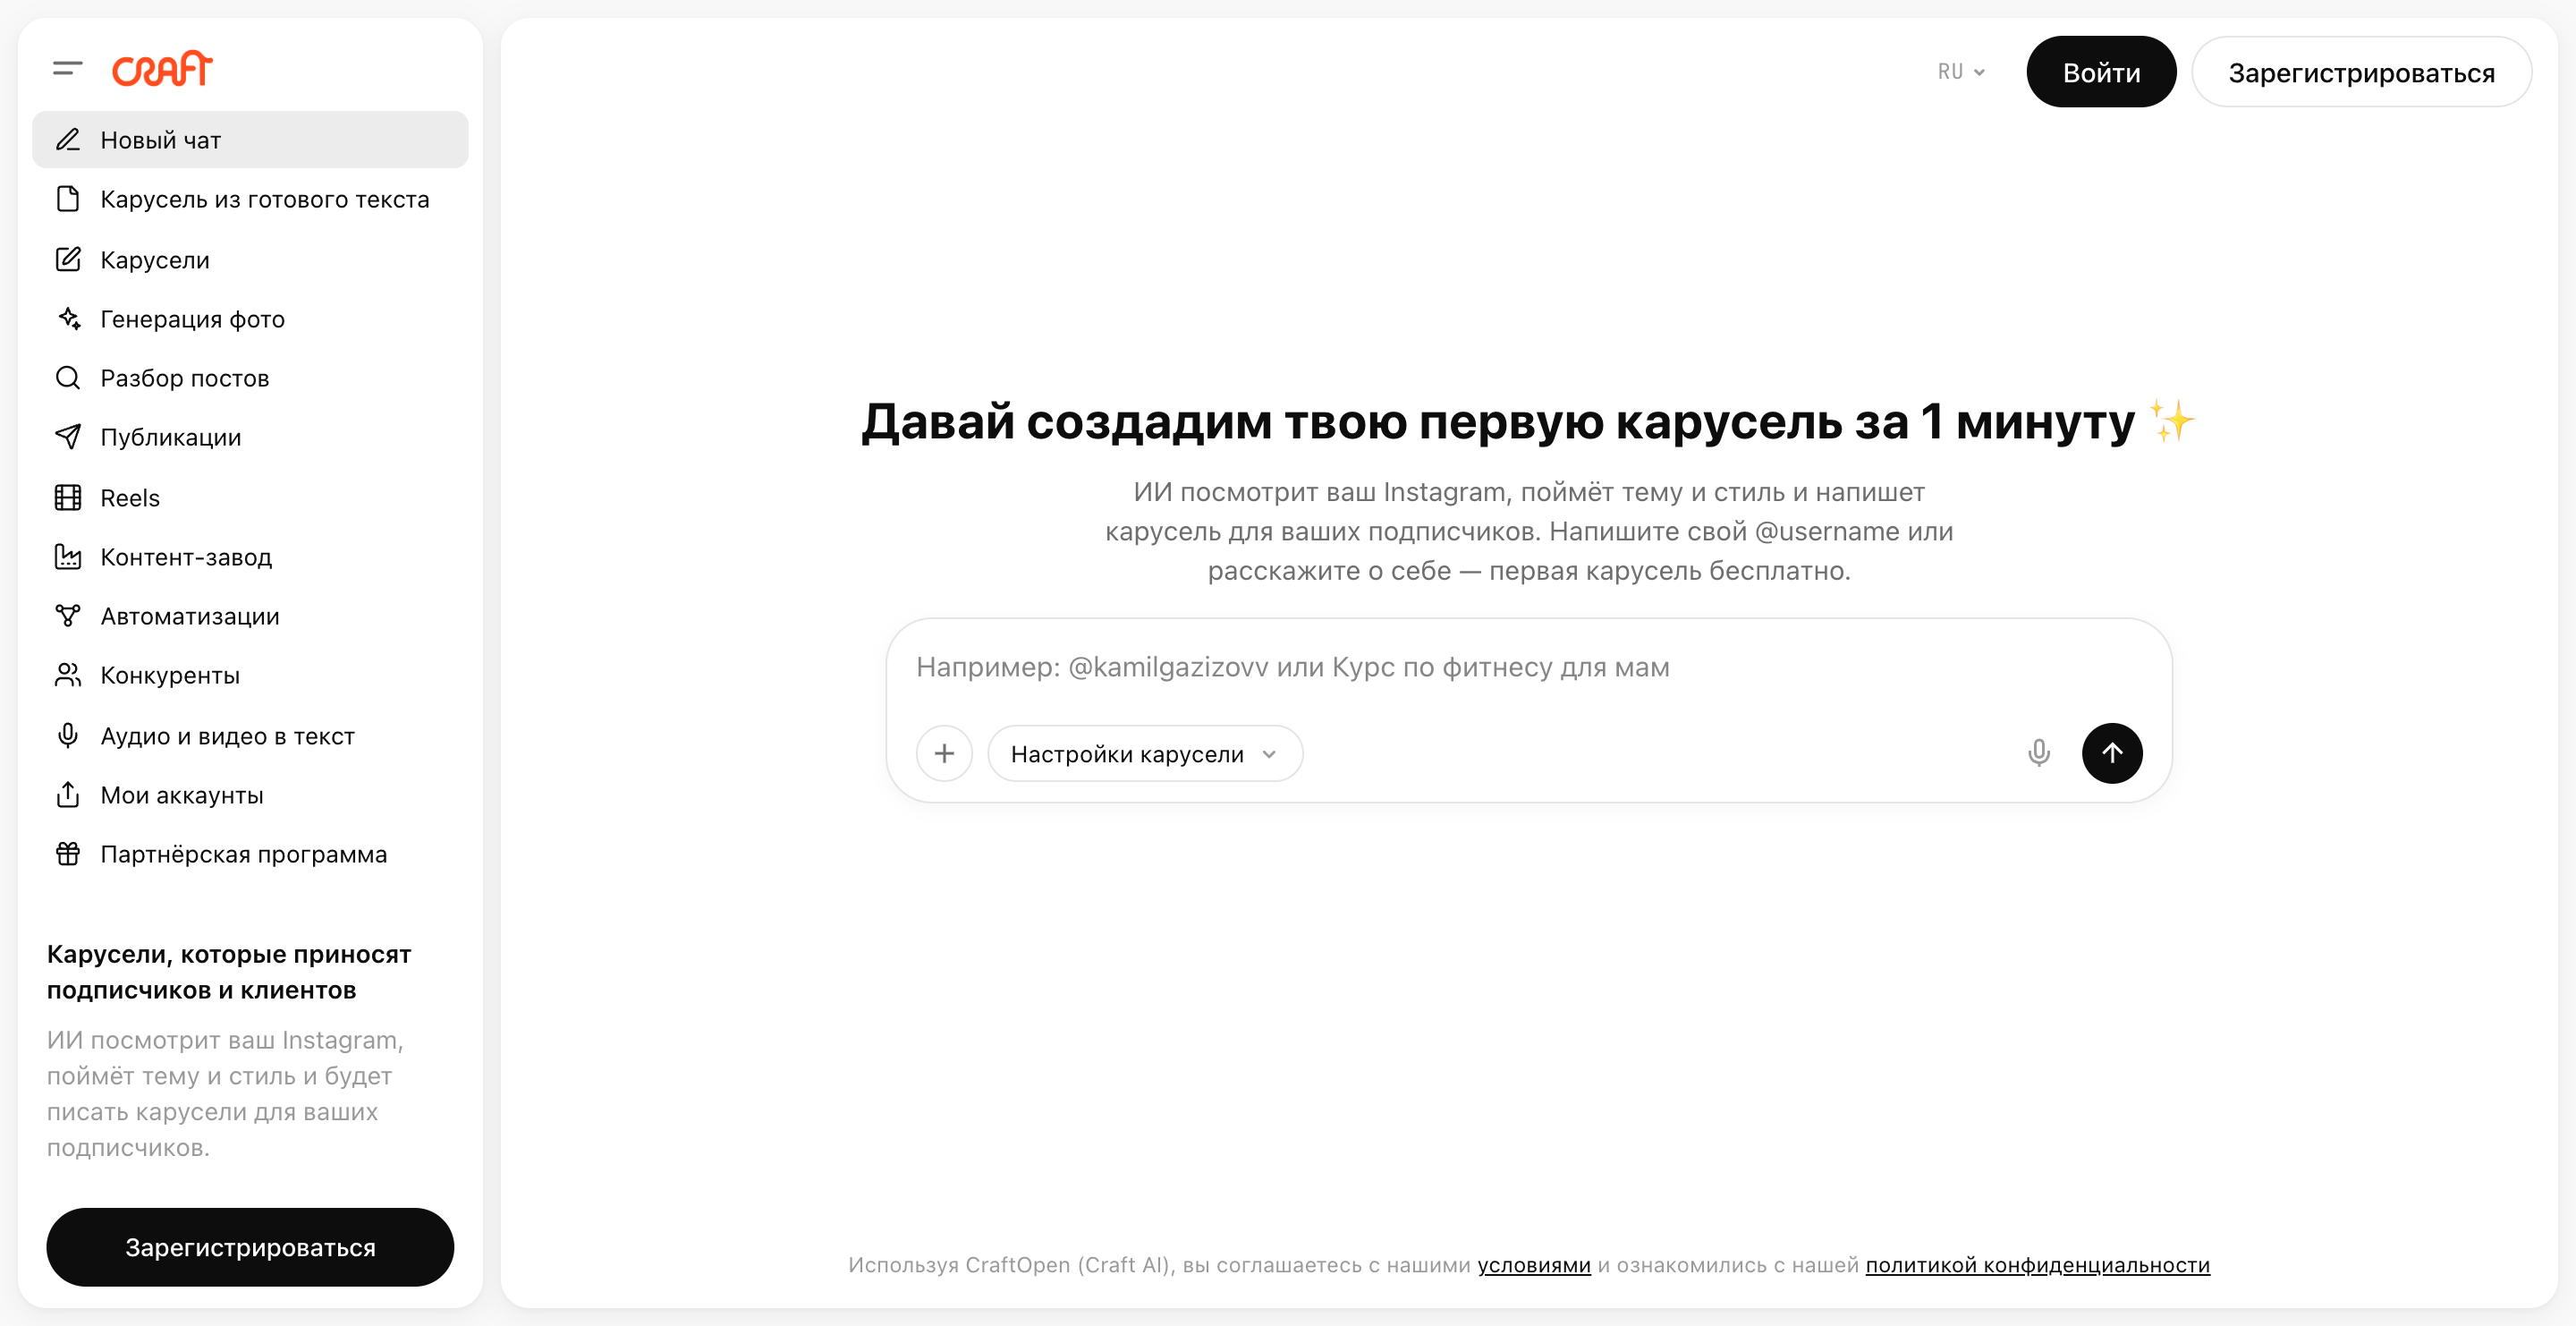Start voice input with the microphone in chat box
Screen dimensions: 2576x1326
pos(2039,753)
